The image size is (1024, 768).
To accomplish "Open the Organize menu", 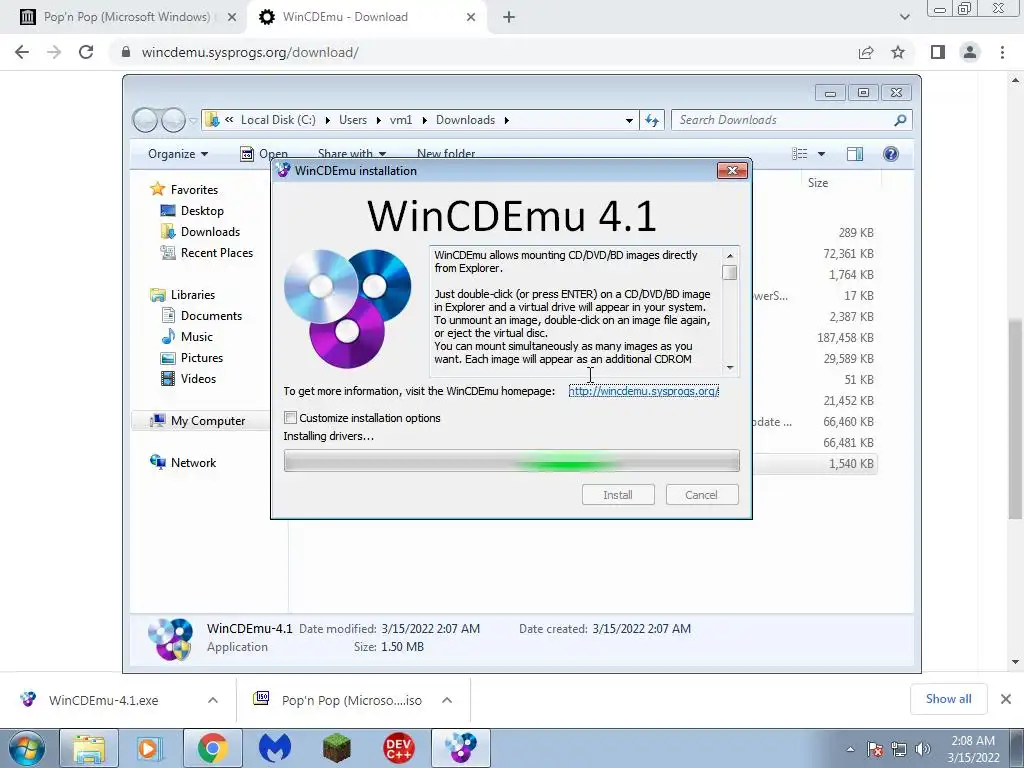I will pyautogui.click(x=178, y=153).
